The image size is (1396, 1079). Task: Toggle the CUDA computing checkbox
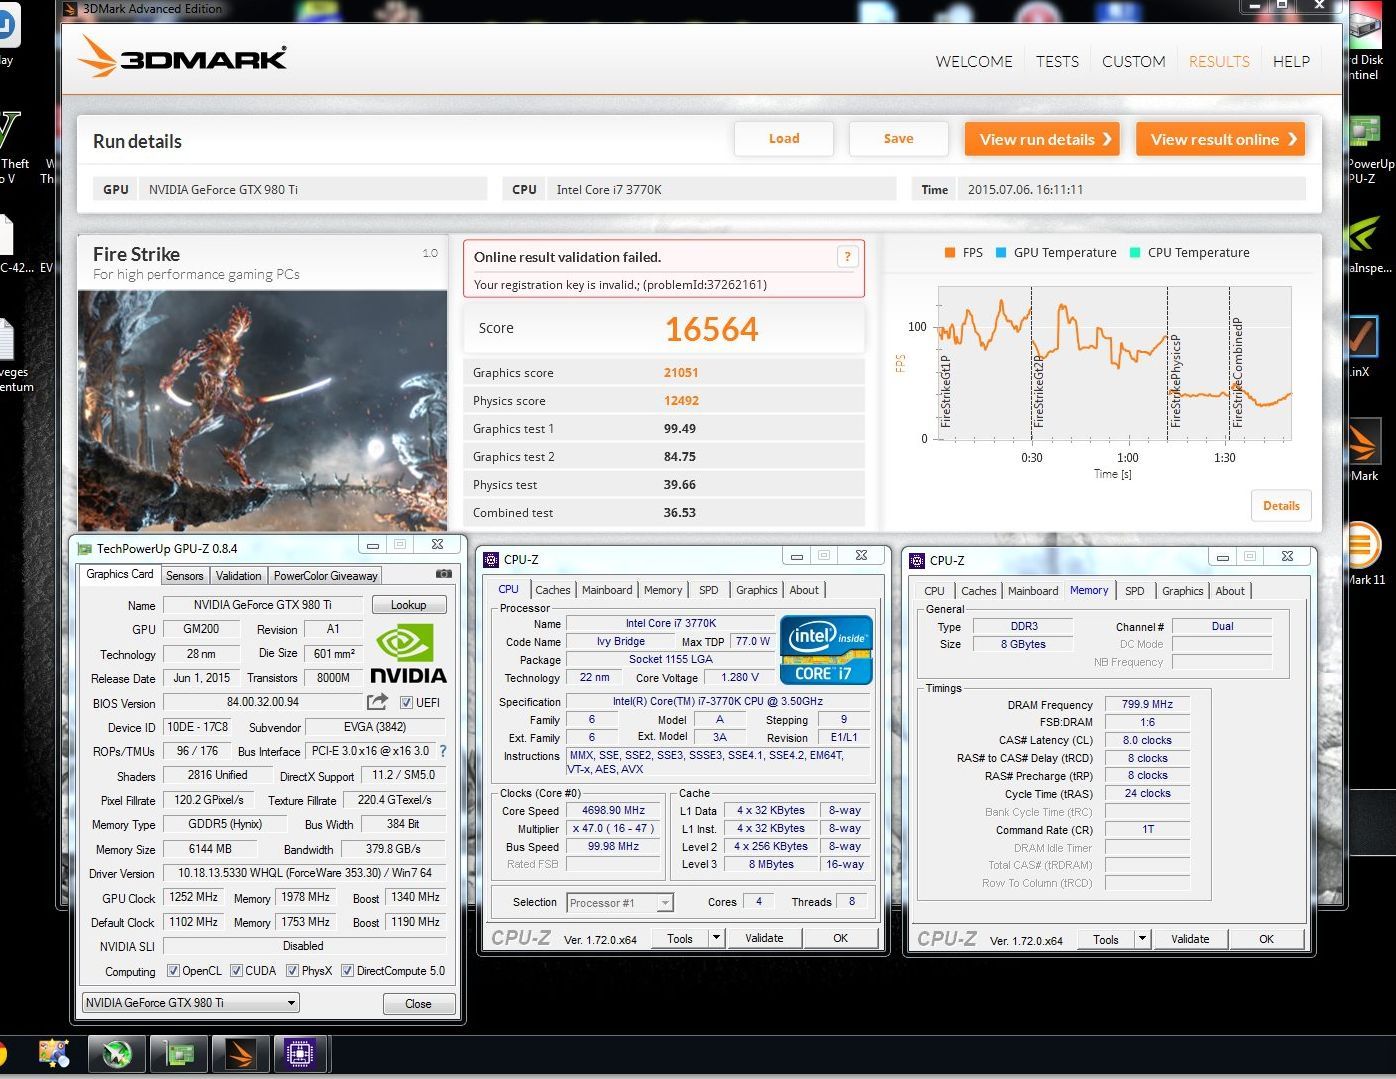[236, 970]
